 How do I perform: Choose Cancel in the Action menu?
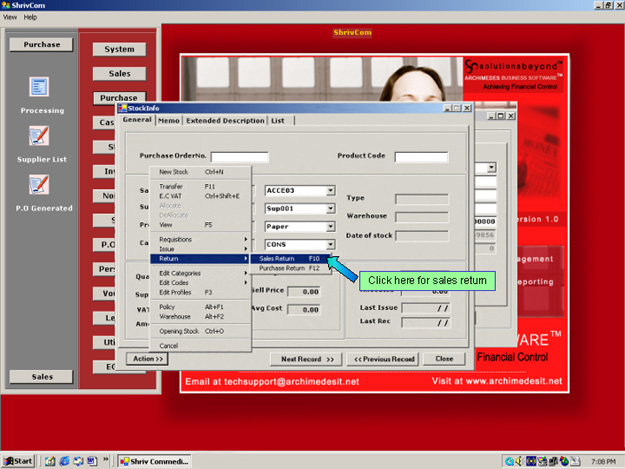200,345
